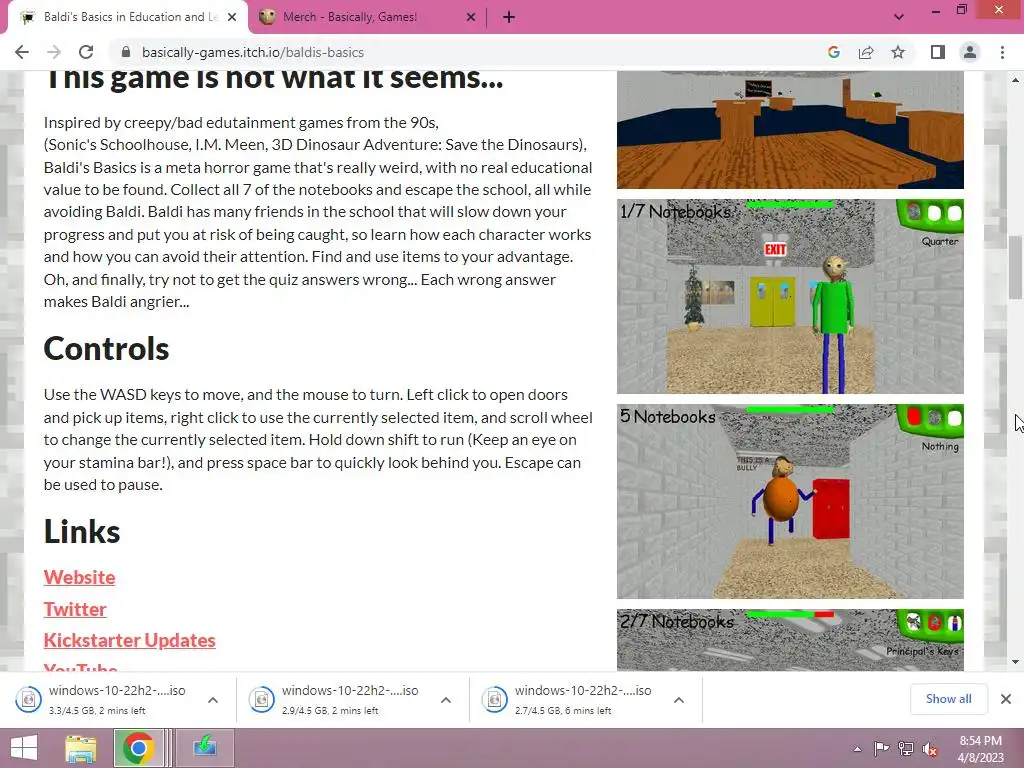The width and height of the screenshot is (1024, 768).
Task: Expand options for 3.3/4.5 GB download
Action: pyautogui.click(x=213, y=700)
